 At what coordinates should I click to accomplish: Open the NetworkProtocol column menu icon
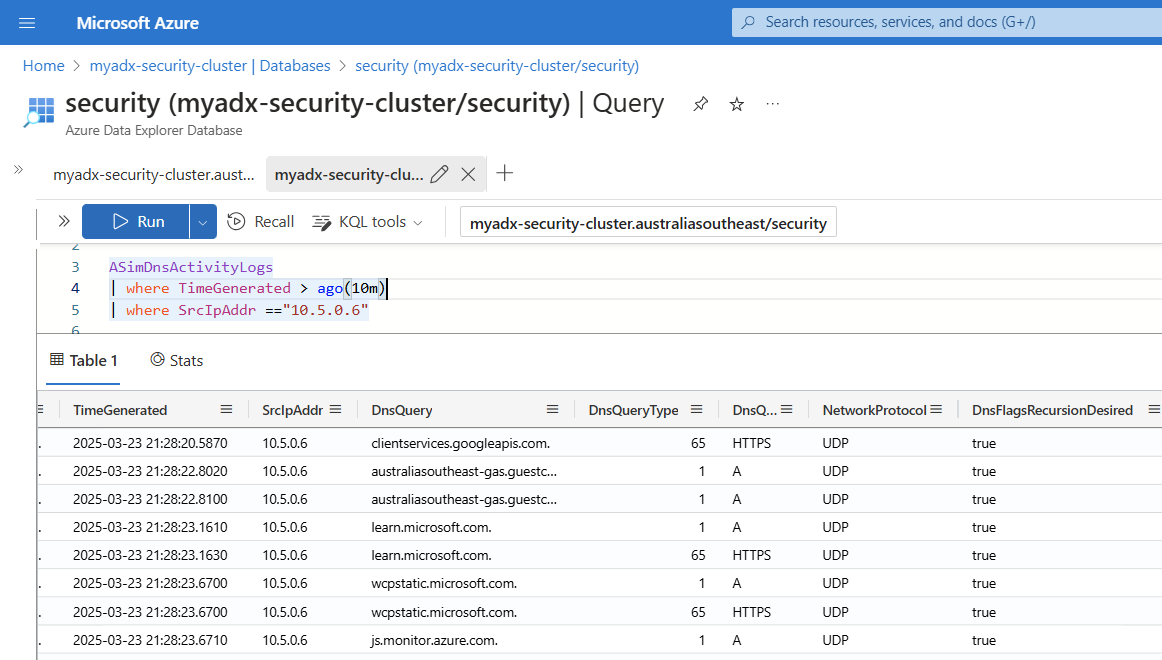point(936,410)
